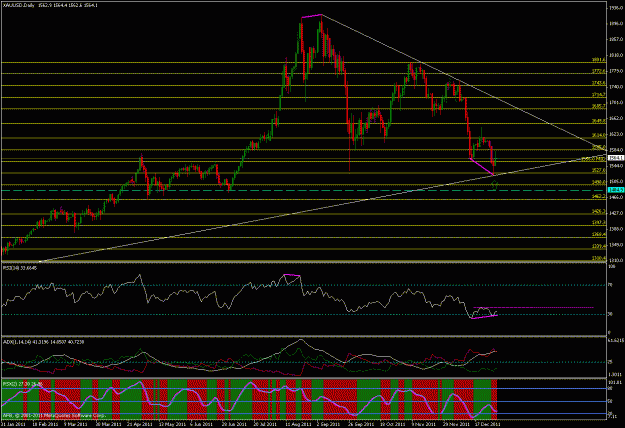Click the 70 level on RSI scale
The height and width of the screenshot is (428, 625).
610,285
